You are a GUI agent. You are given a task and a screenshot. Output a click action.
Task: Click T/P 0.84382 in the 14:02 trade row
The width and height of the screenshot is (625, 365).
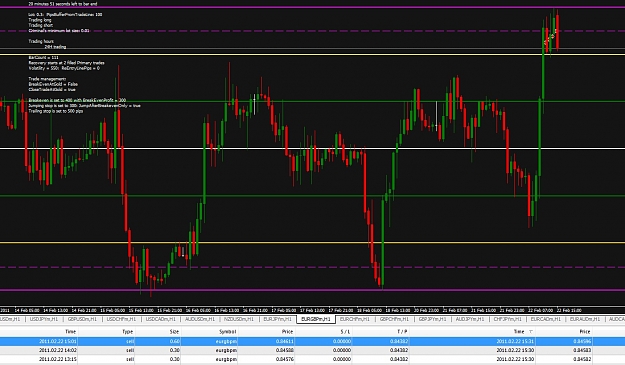pos(399,350)
